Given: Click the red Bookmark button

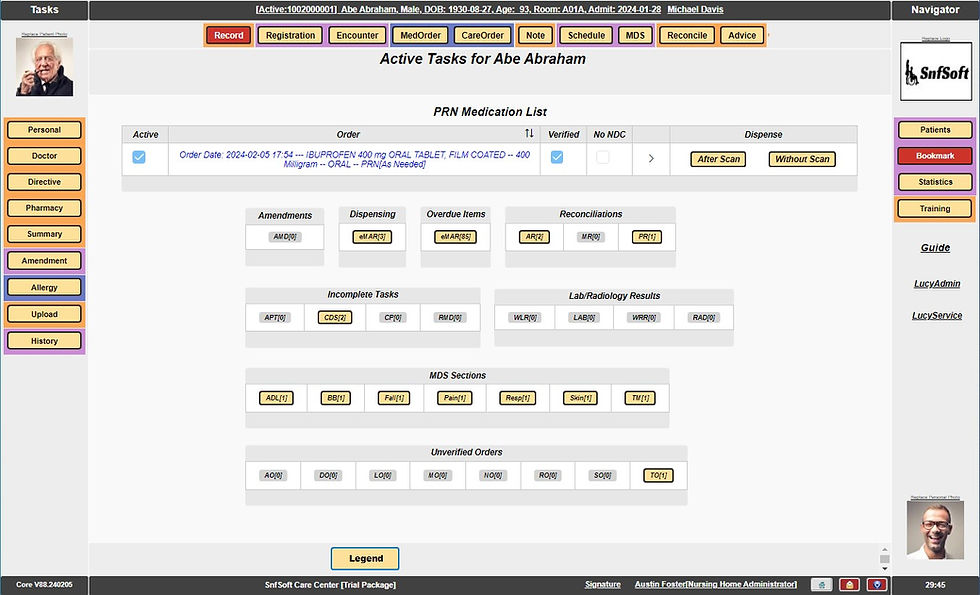Looking at the screenshot, I should [x=935, y=156].
